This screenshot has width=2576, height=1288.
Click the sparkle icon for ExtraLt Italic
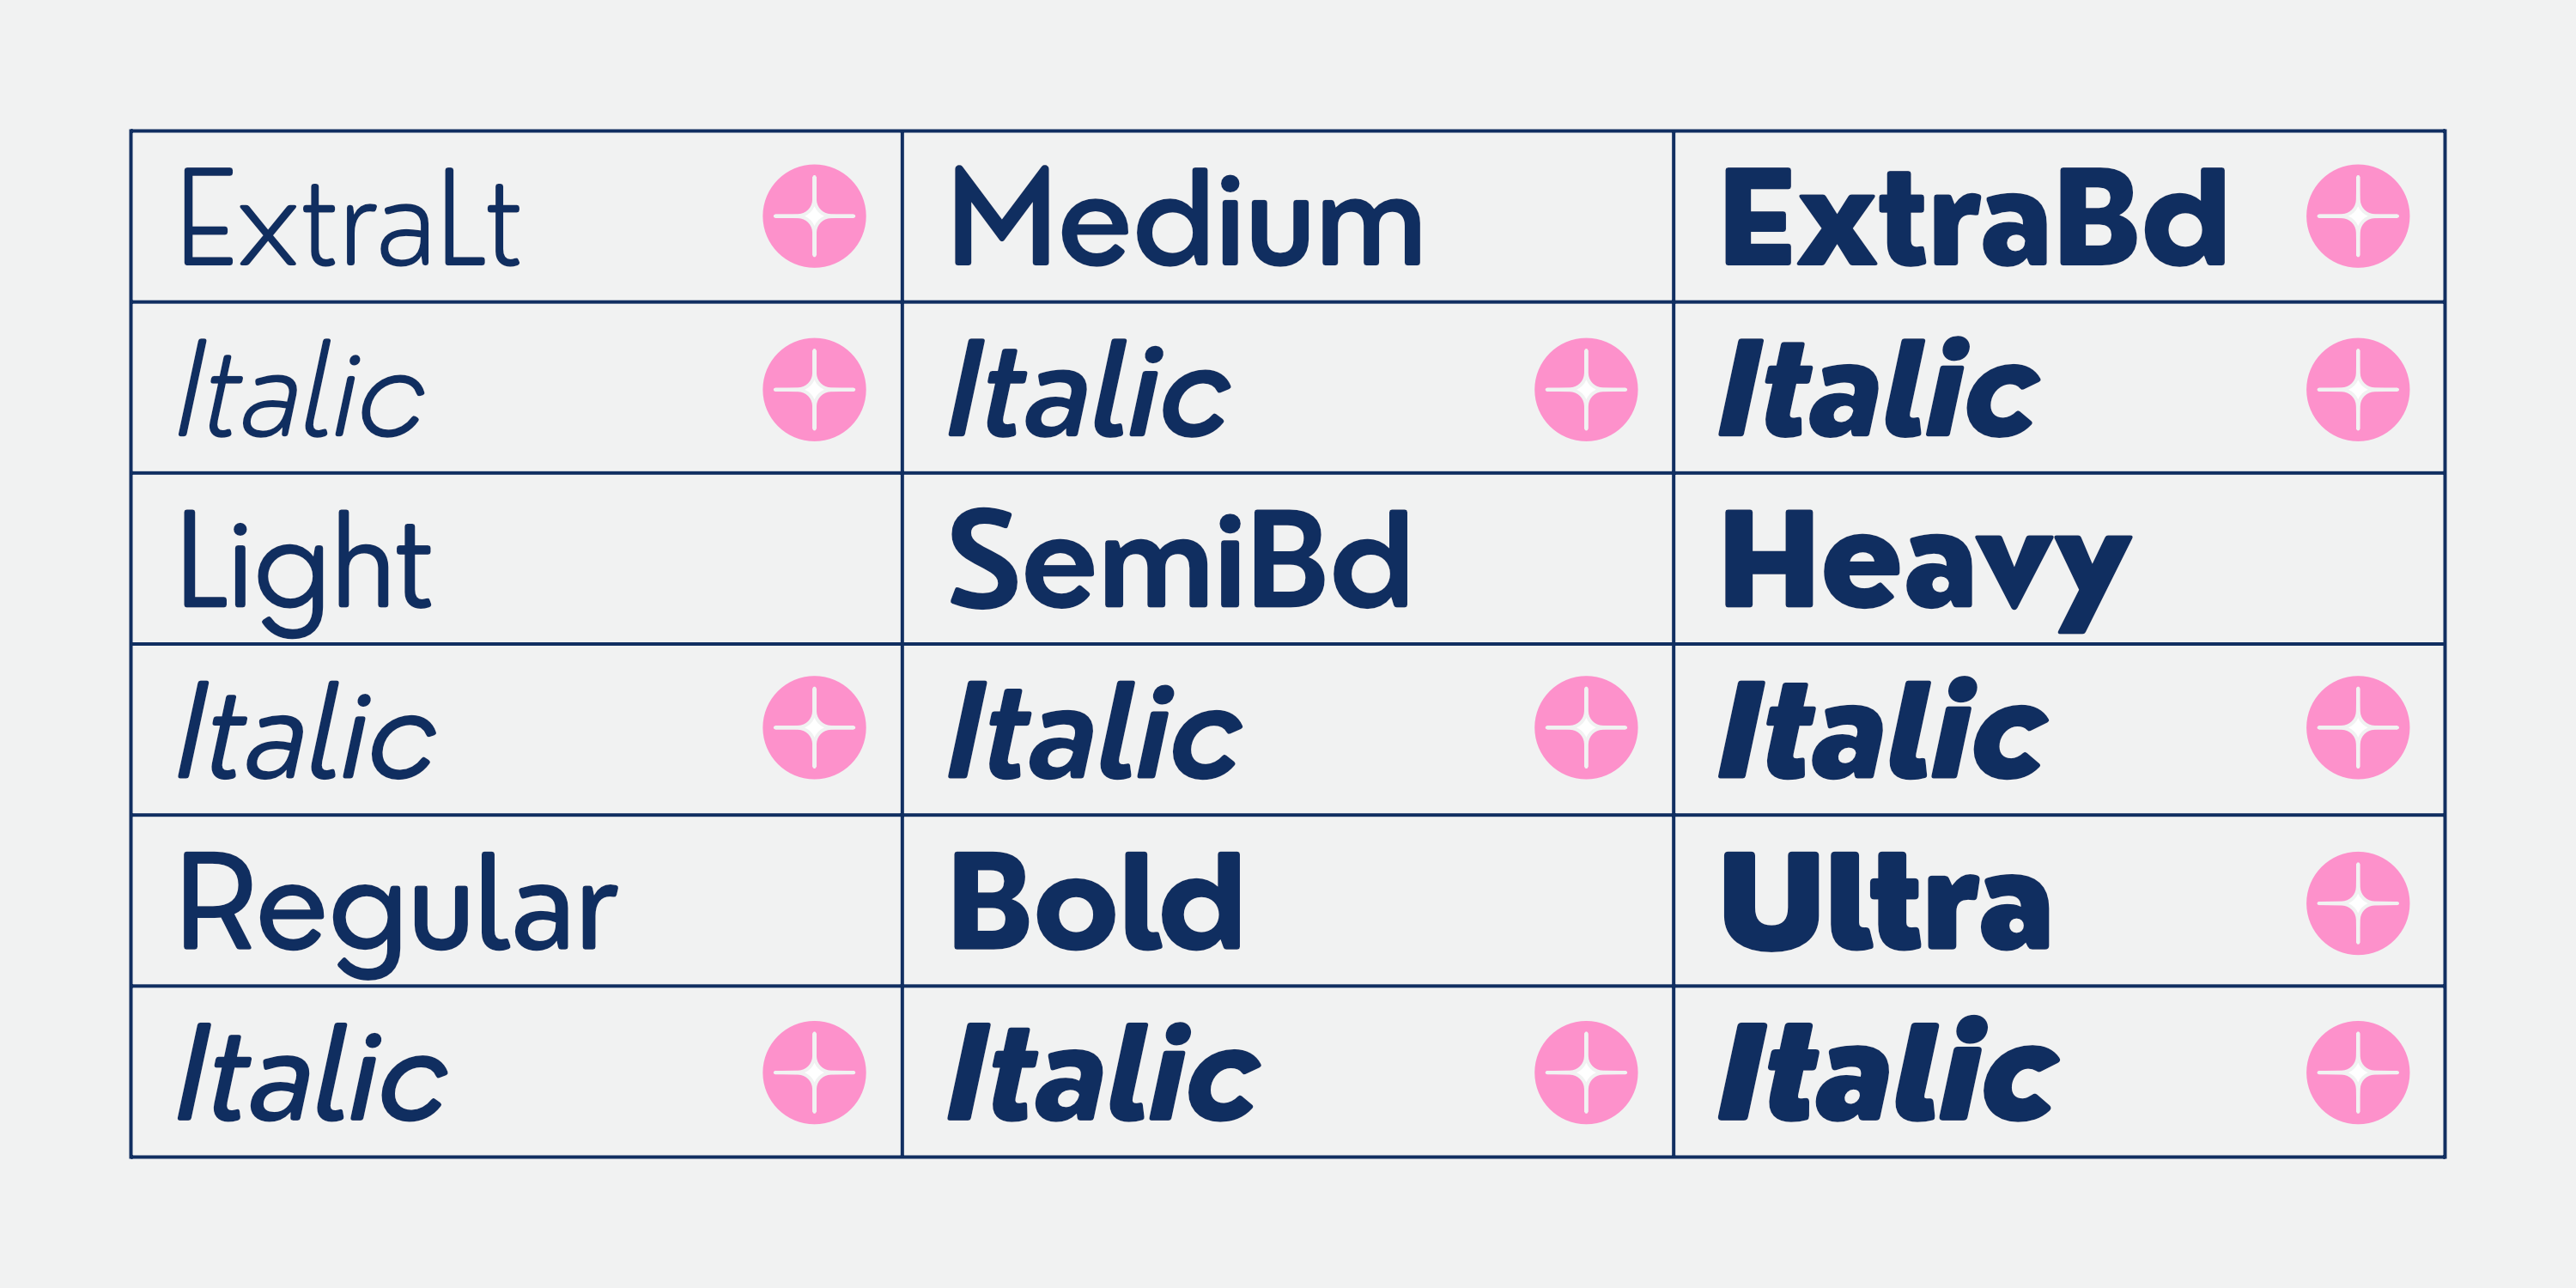coord(814,389)
